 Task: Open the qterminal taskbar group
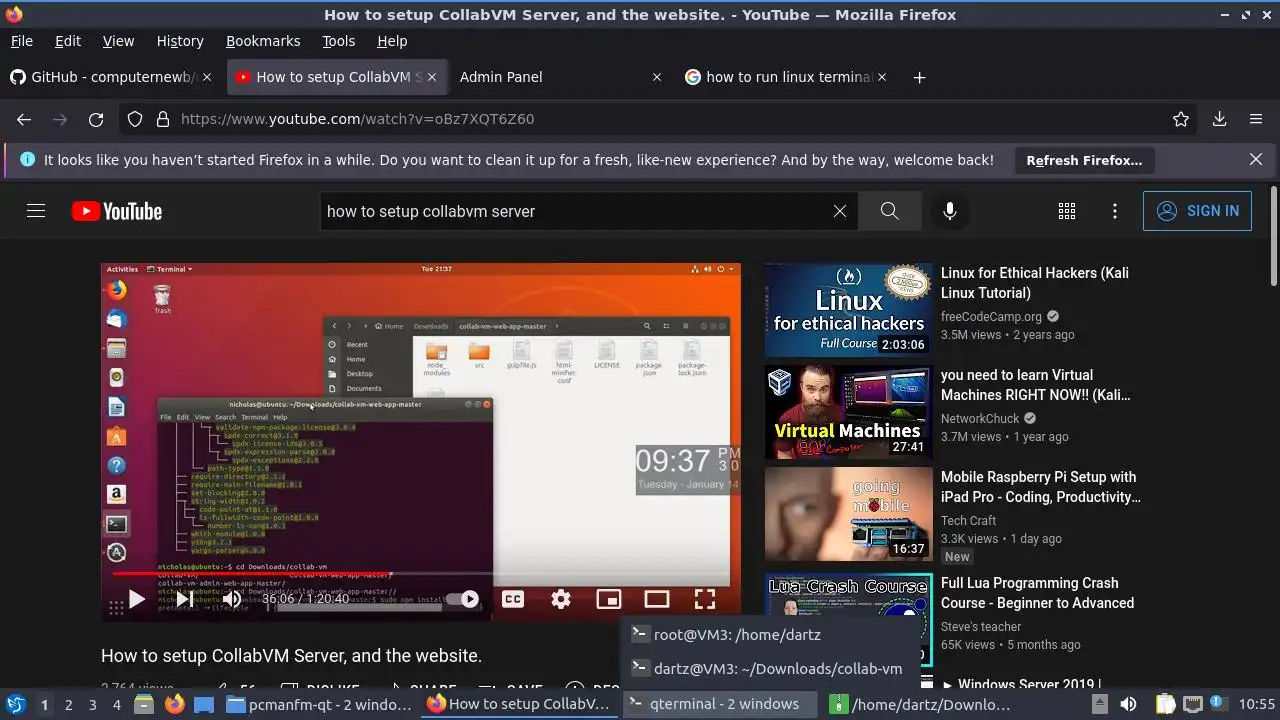[720, 704]
